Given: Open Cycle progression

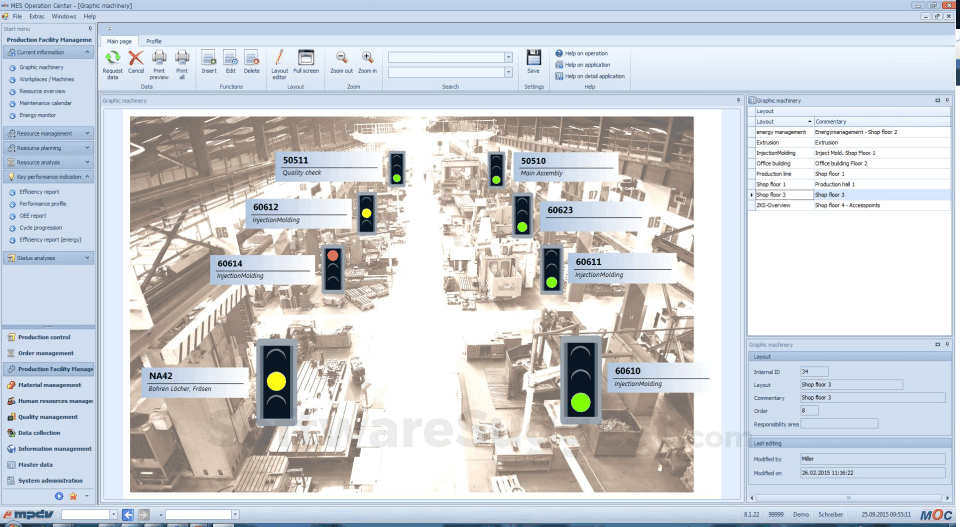Looking at the screenshot, I should pos(40,228).
